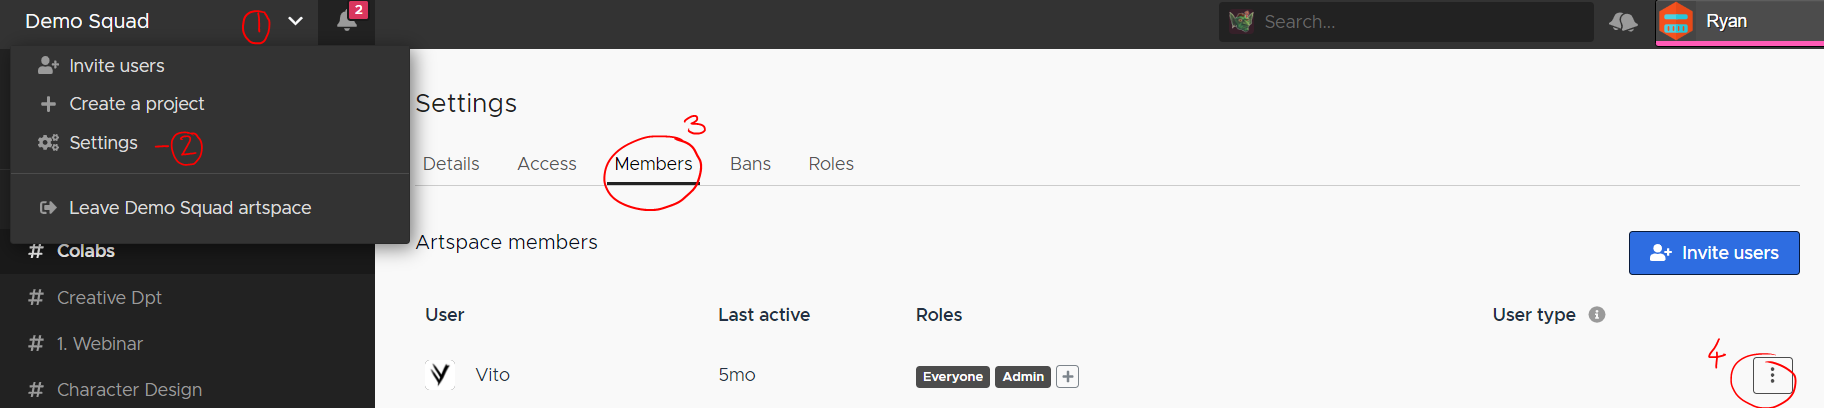Screen dimensions: 1824x408
Task: Switch to the Access tab
Action: tap(547, 164)
